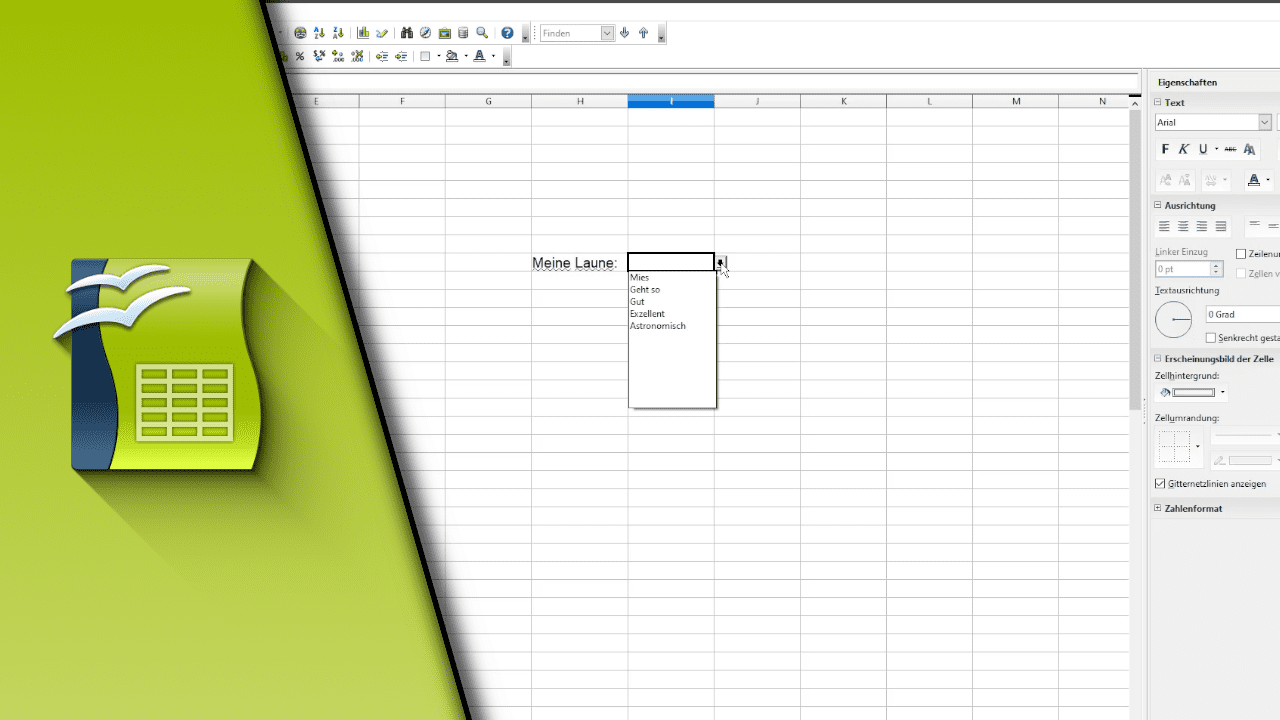The image size is (1280, 720).
Task: Enable the Senkrecht gestapelt checkbox
Action: tap(1211, 338)
